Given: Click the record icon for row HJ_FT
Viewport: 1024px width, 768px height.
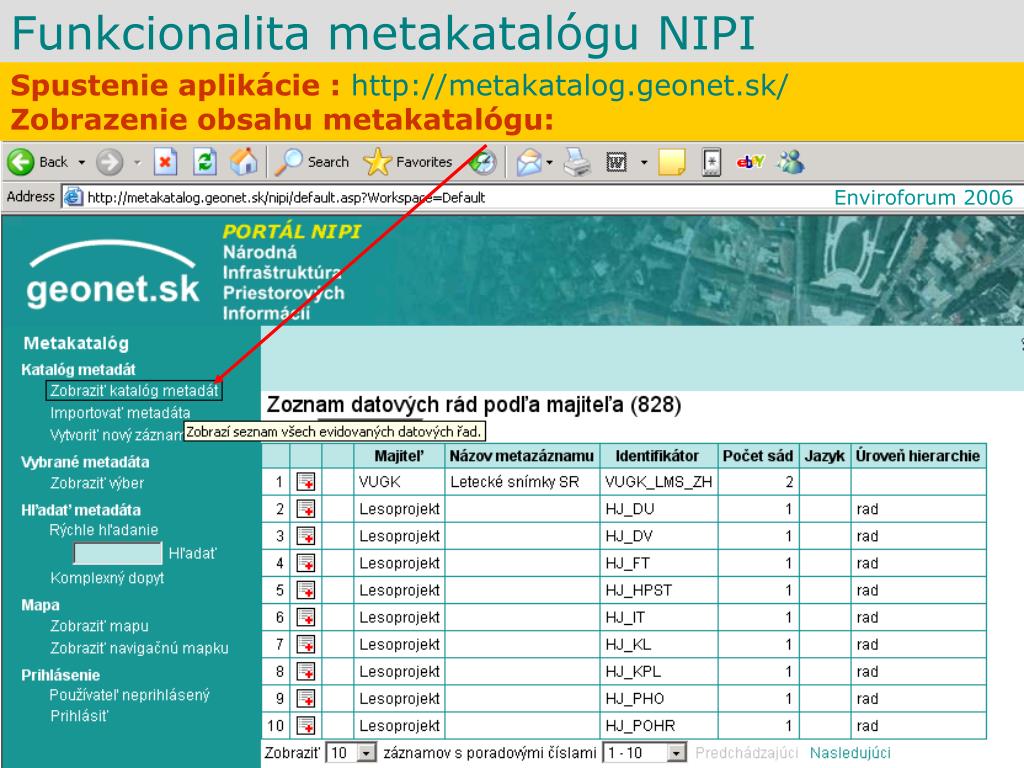Looking at the screenshot, I should click(x=306, y=563).
